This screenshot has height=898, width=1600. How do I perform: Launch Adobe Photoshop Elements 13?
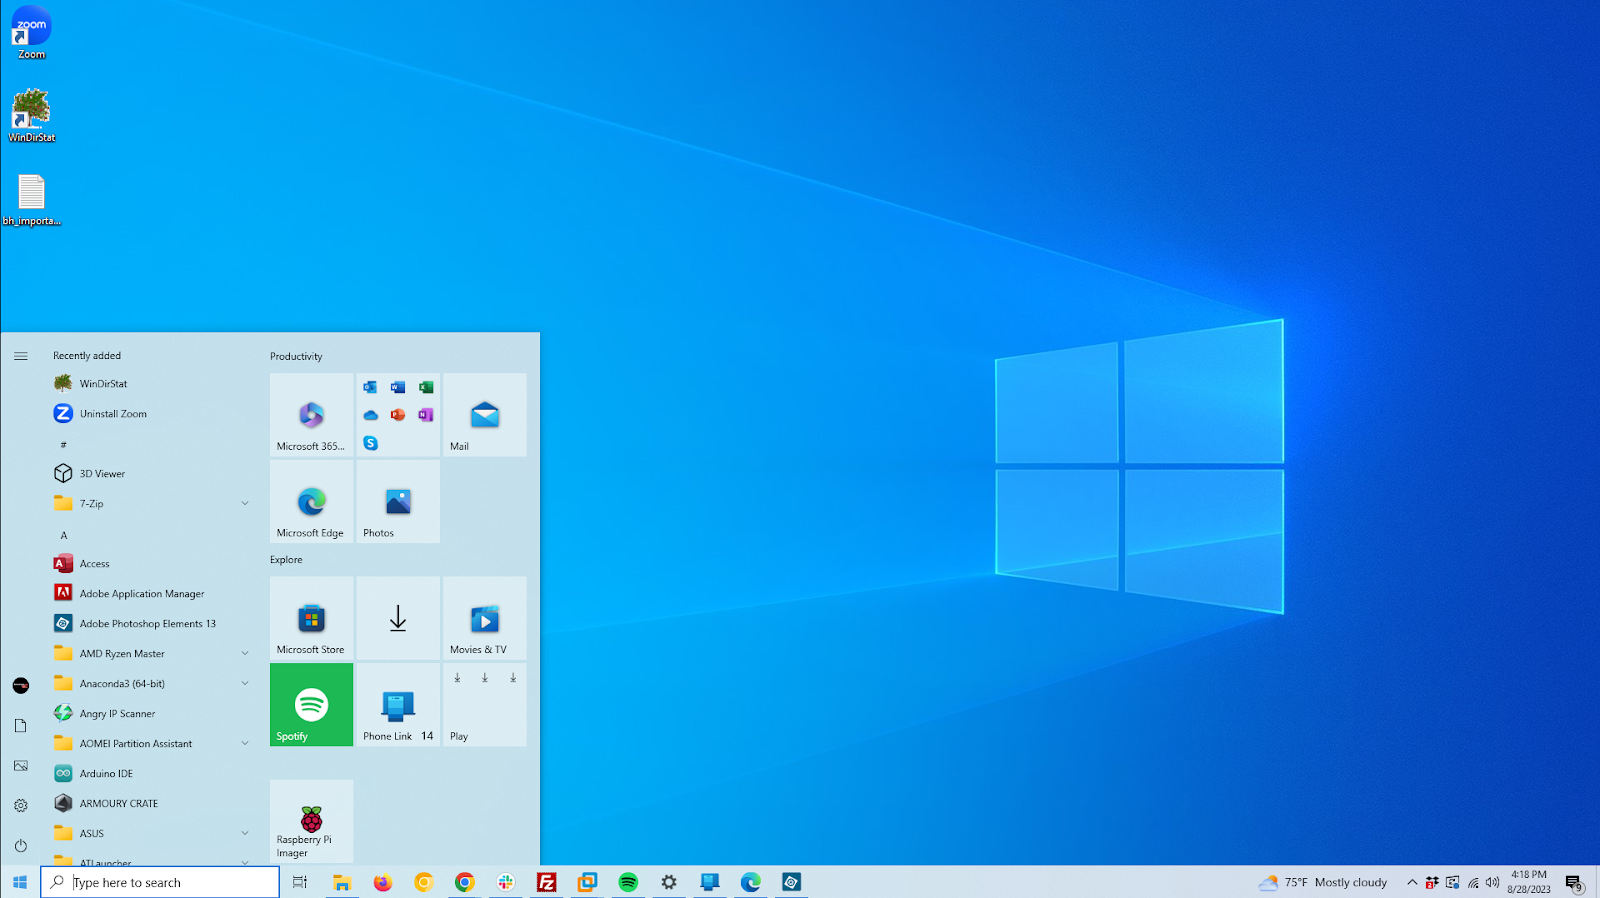(150, 624)
